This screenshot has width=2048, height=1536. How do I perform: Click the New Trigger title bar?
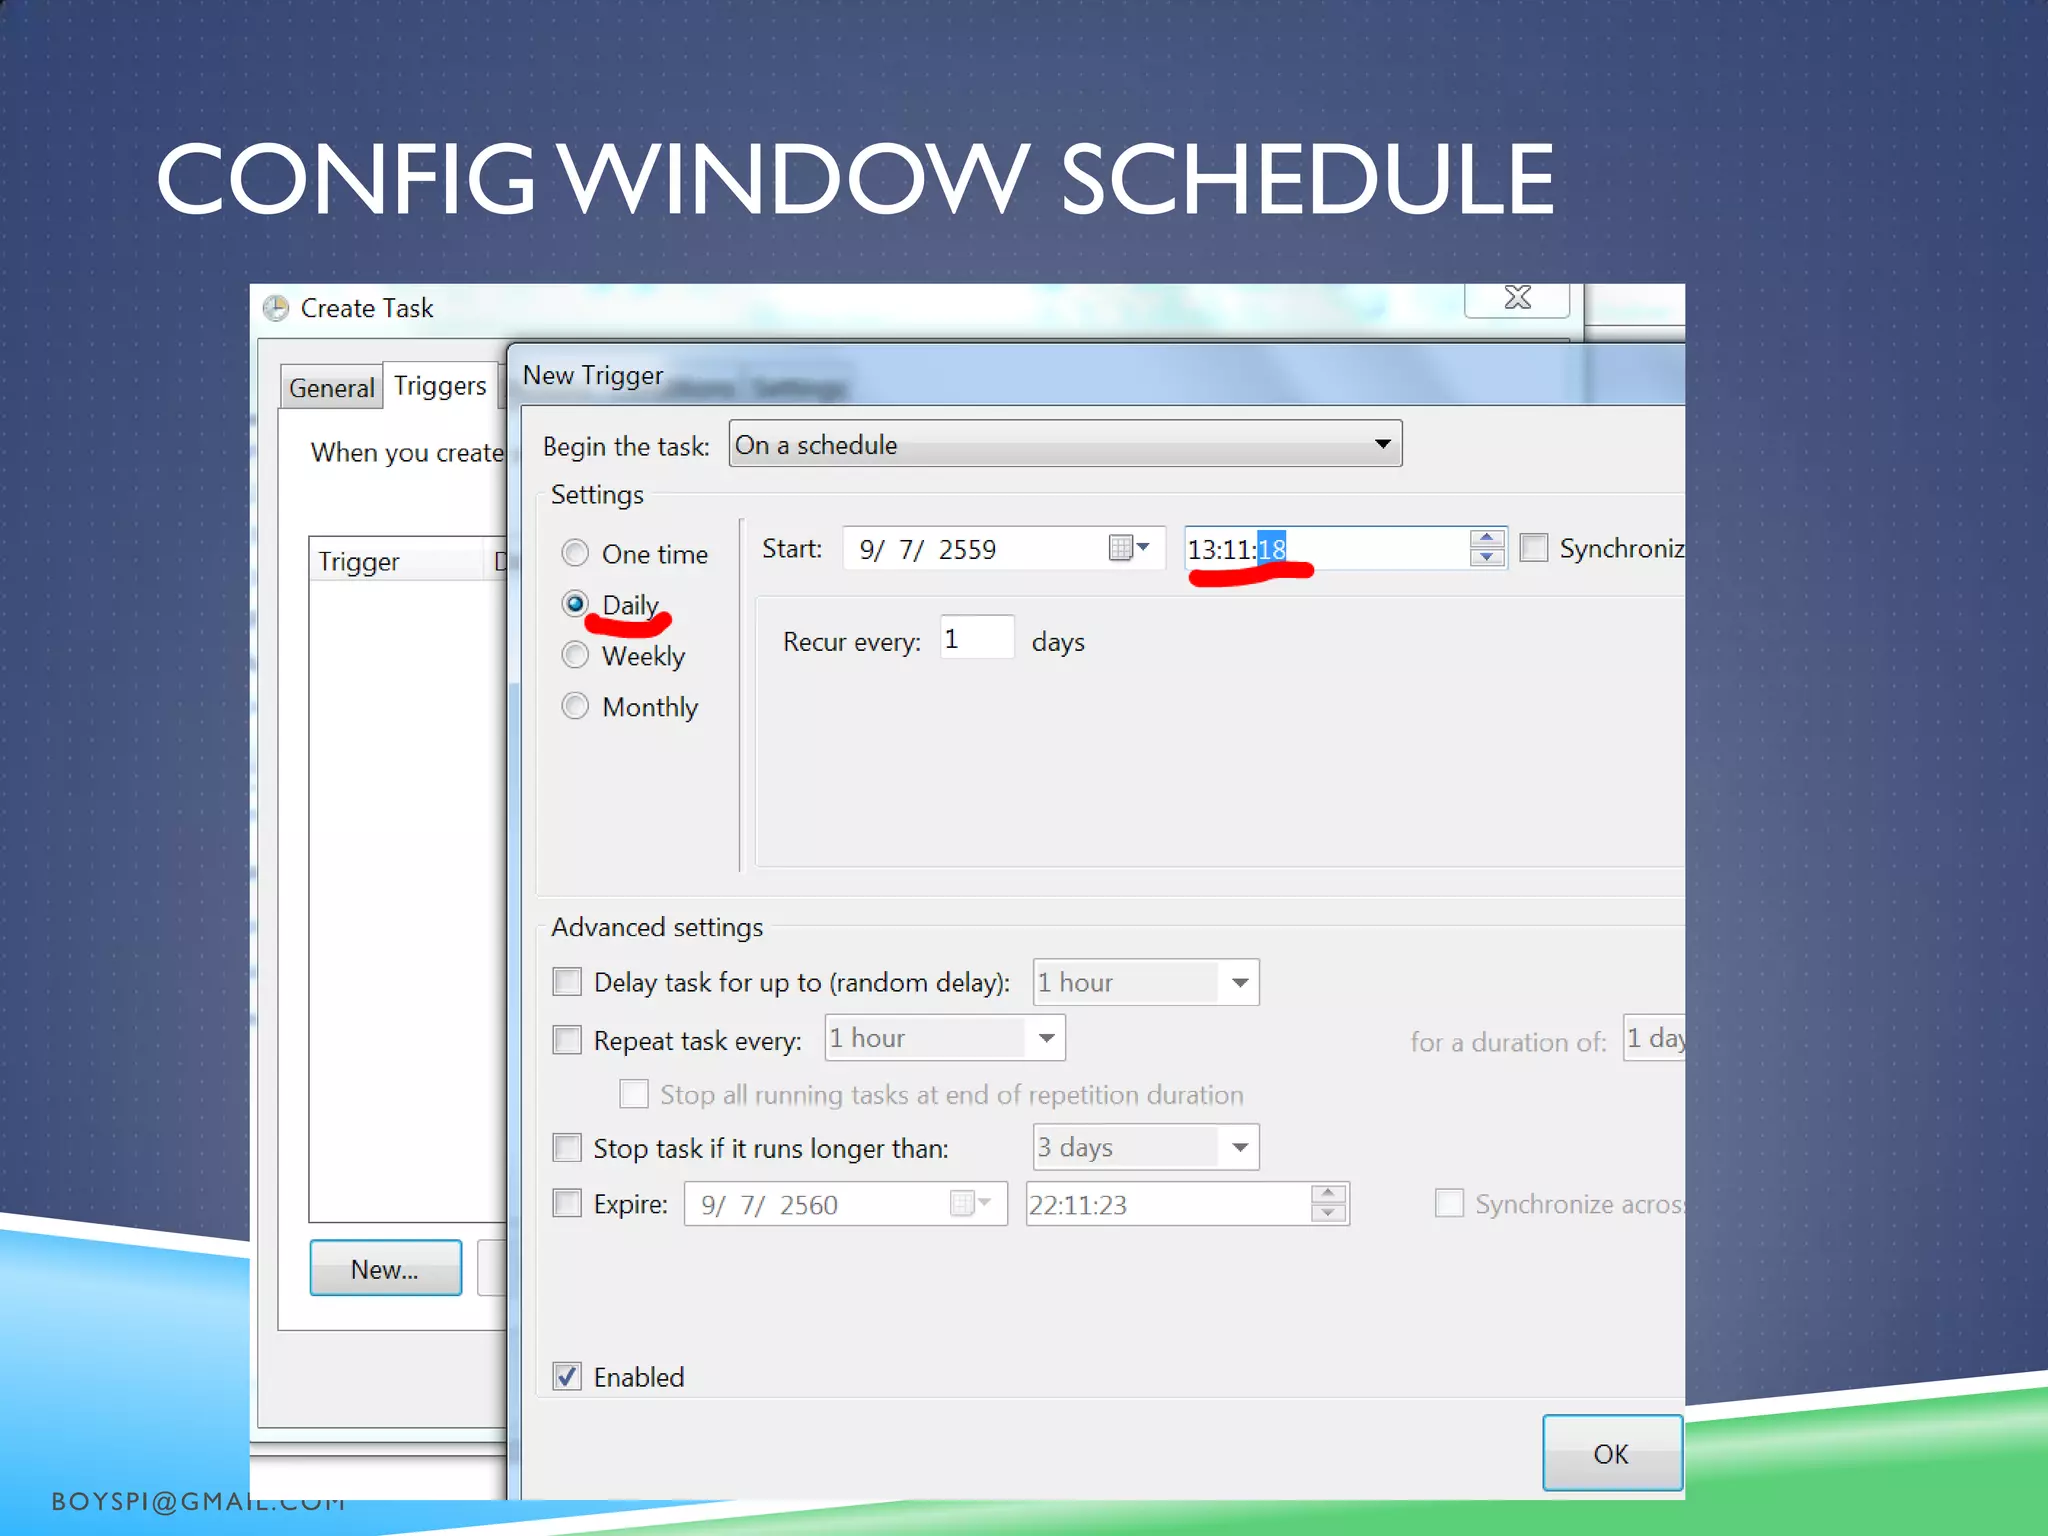(x=1096, y=376)
